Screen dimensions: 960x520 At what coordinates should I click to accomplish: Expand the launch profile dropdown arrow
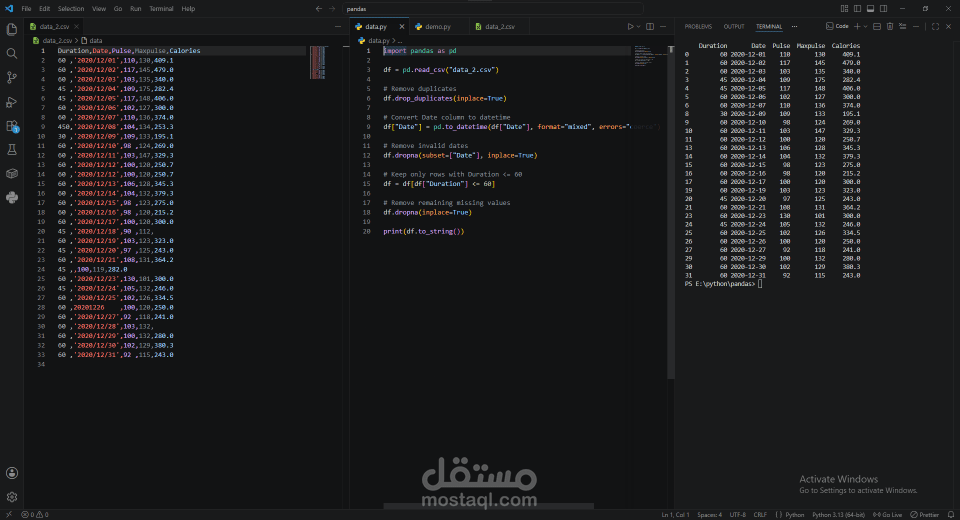865,26
